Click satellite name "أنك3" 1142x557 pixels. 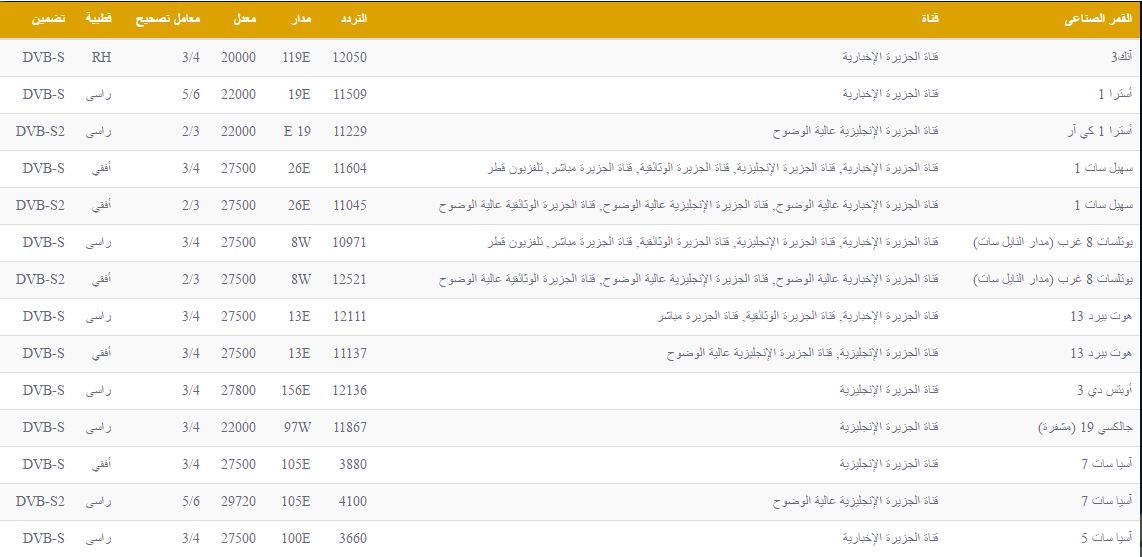pyautogui.click(x=1122, y=58)
